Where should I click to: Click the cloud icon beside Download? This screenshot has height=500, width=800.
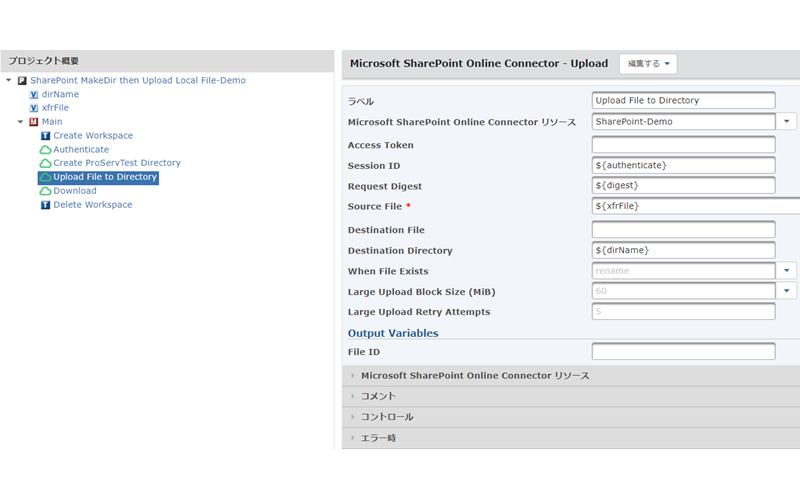45,191
